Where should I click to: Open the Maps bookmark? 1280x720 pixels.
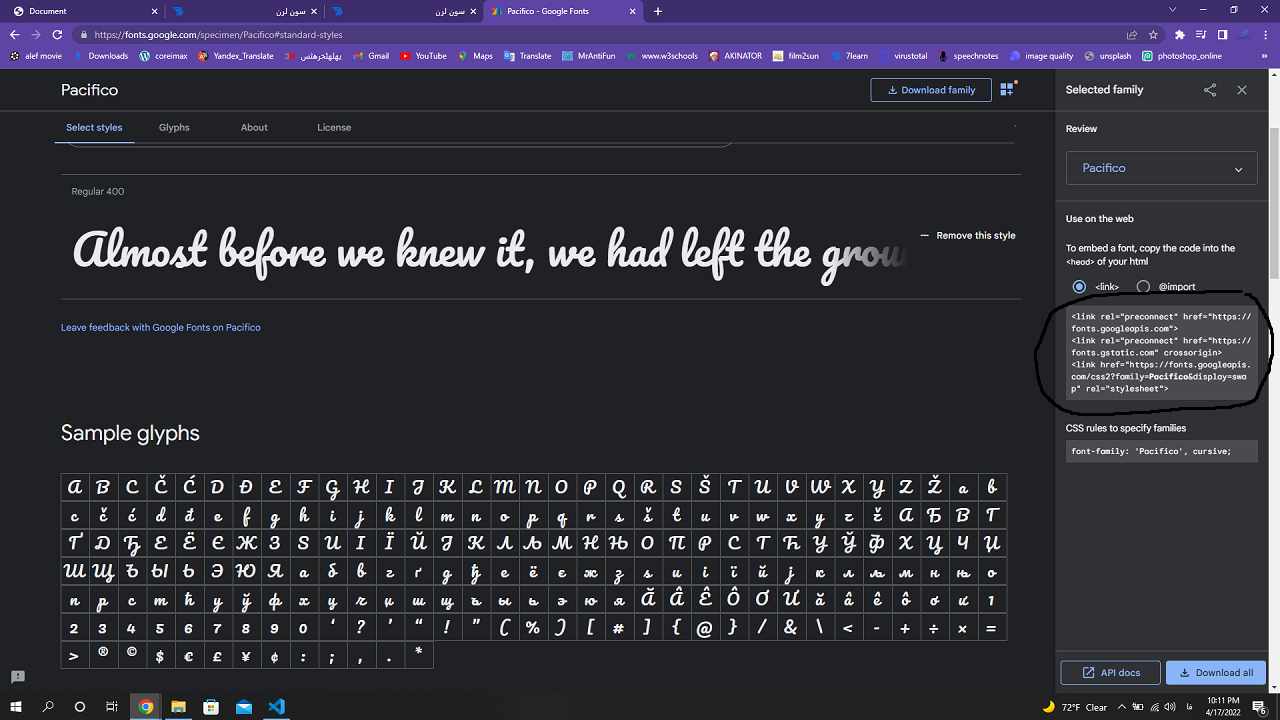click(x=475, y=56)
